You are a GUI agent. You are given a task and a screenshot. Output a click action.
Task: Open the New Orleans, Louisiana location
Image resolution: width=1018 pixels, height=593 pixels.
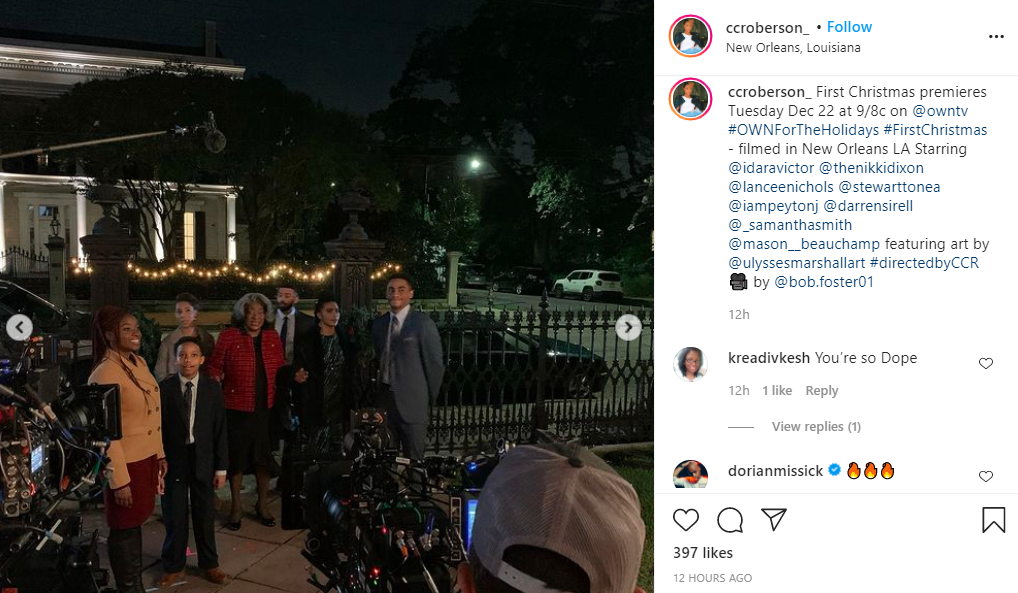click(793, 47)
